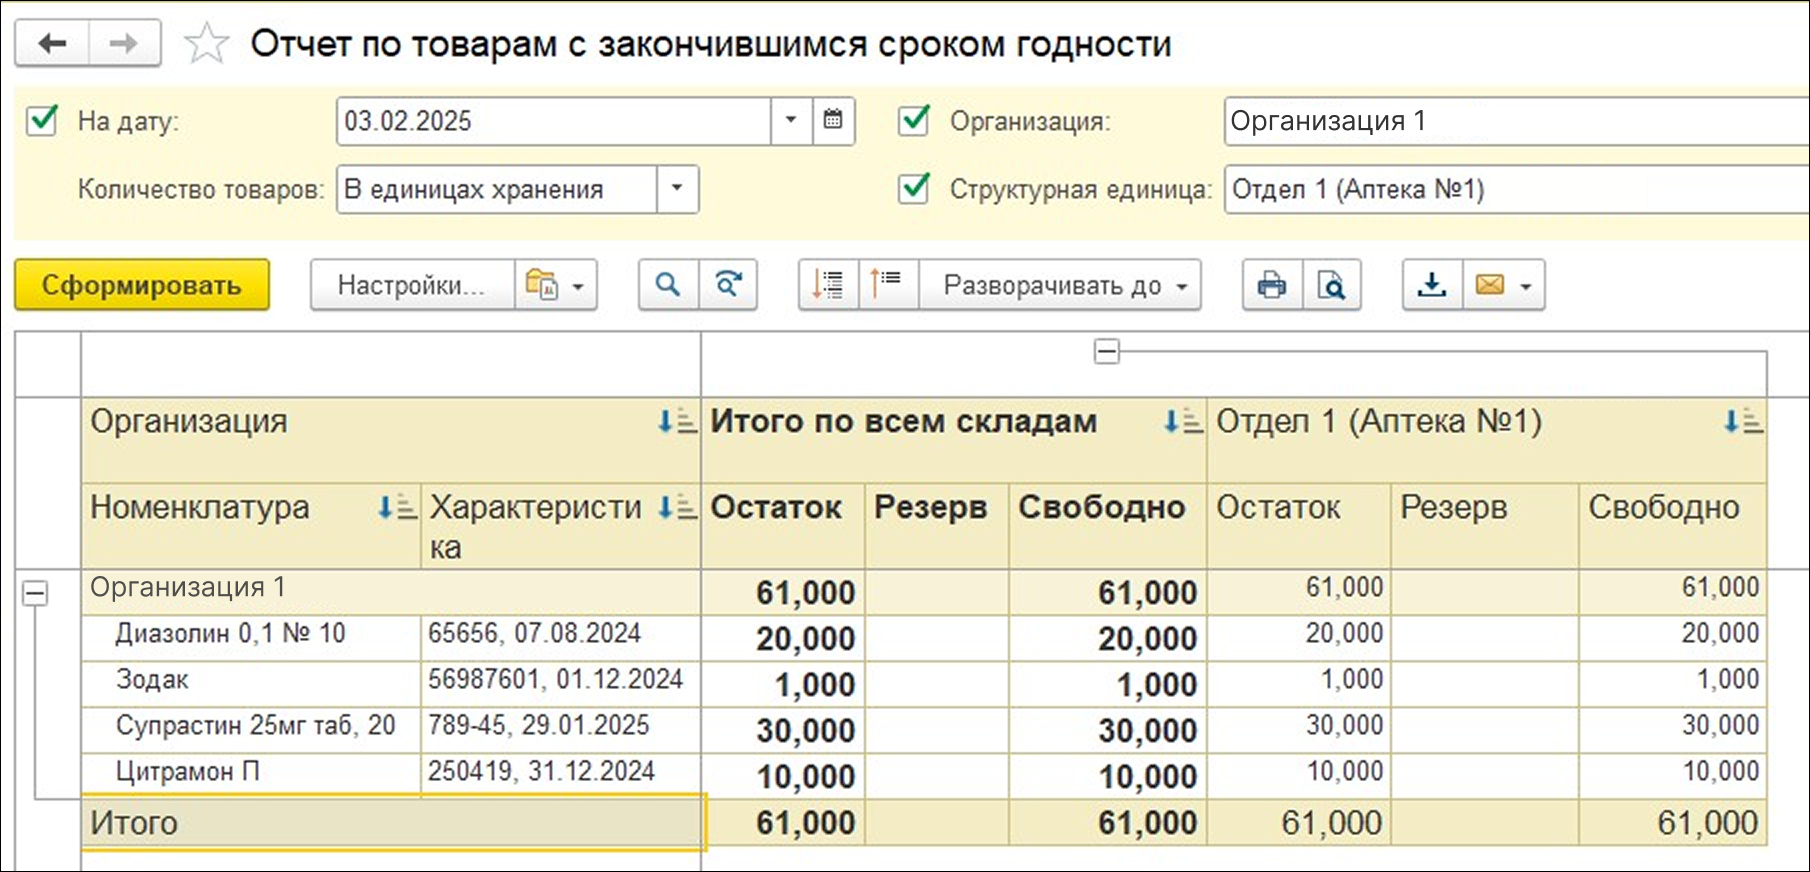Send report by email envelope icon
The height and width of the screenshot is (872, 1810).
1490,285
